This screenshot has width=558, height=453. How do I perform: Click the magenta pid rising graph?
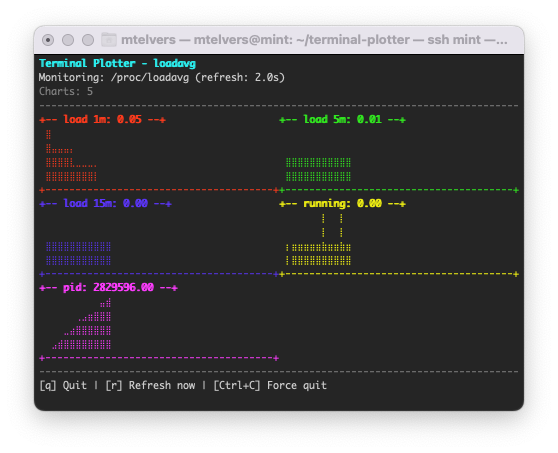tap(82, 324)
